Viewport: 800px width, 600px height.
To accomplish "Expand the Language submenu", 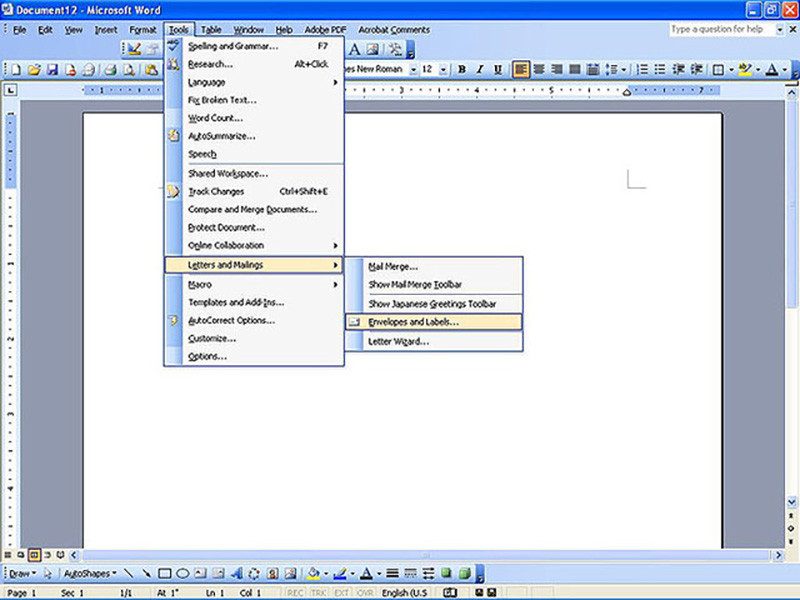I will (254, 82).
